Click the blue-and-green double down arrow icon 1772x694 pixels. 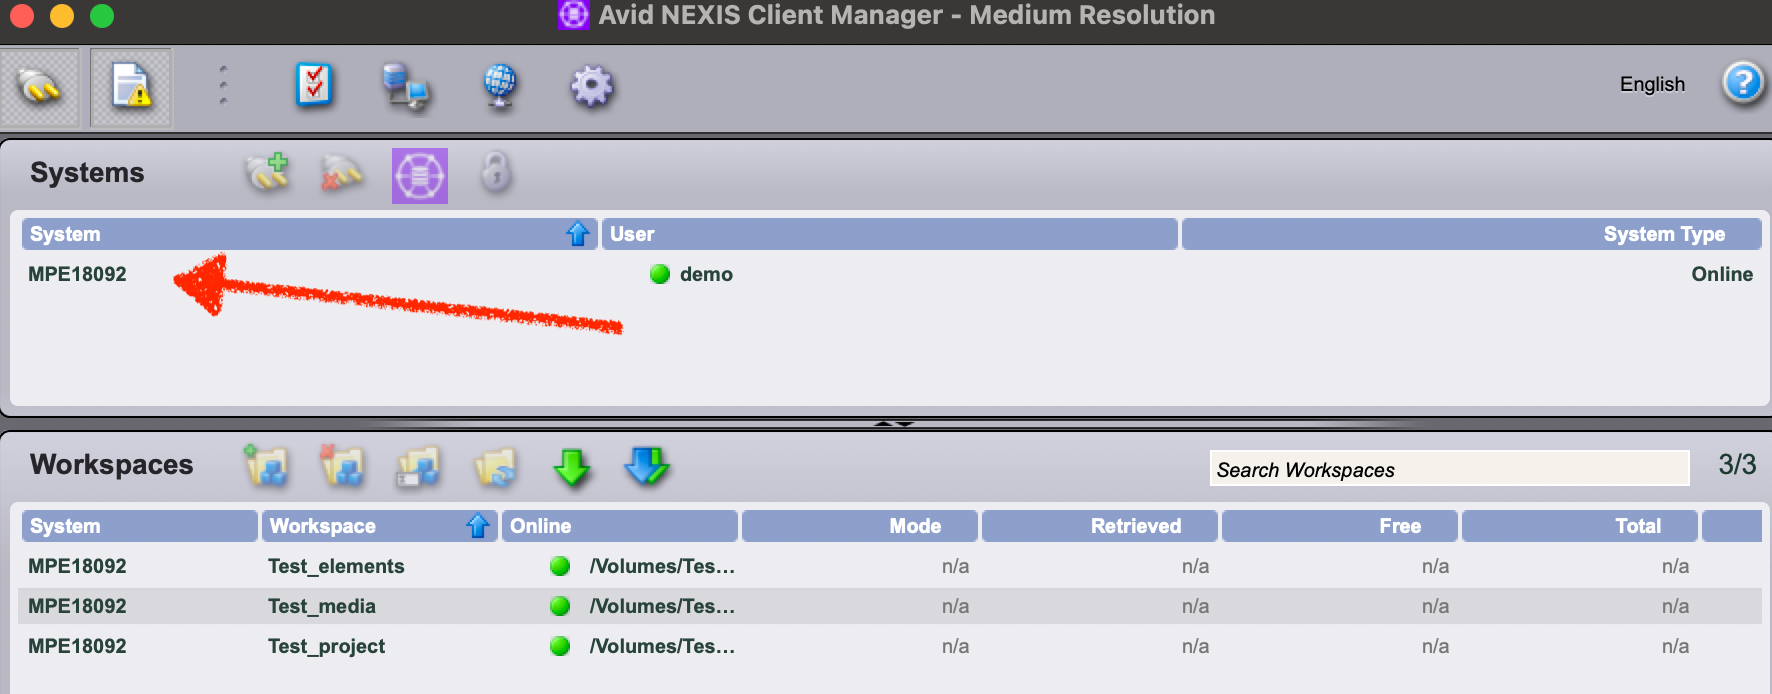pos(647,466)
